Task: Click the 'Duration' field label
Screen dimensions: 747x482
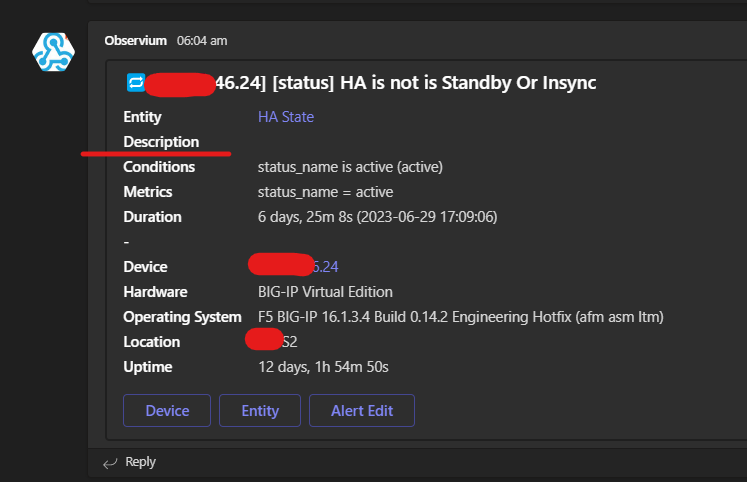Action: tap(152, 217)
